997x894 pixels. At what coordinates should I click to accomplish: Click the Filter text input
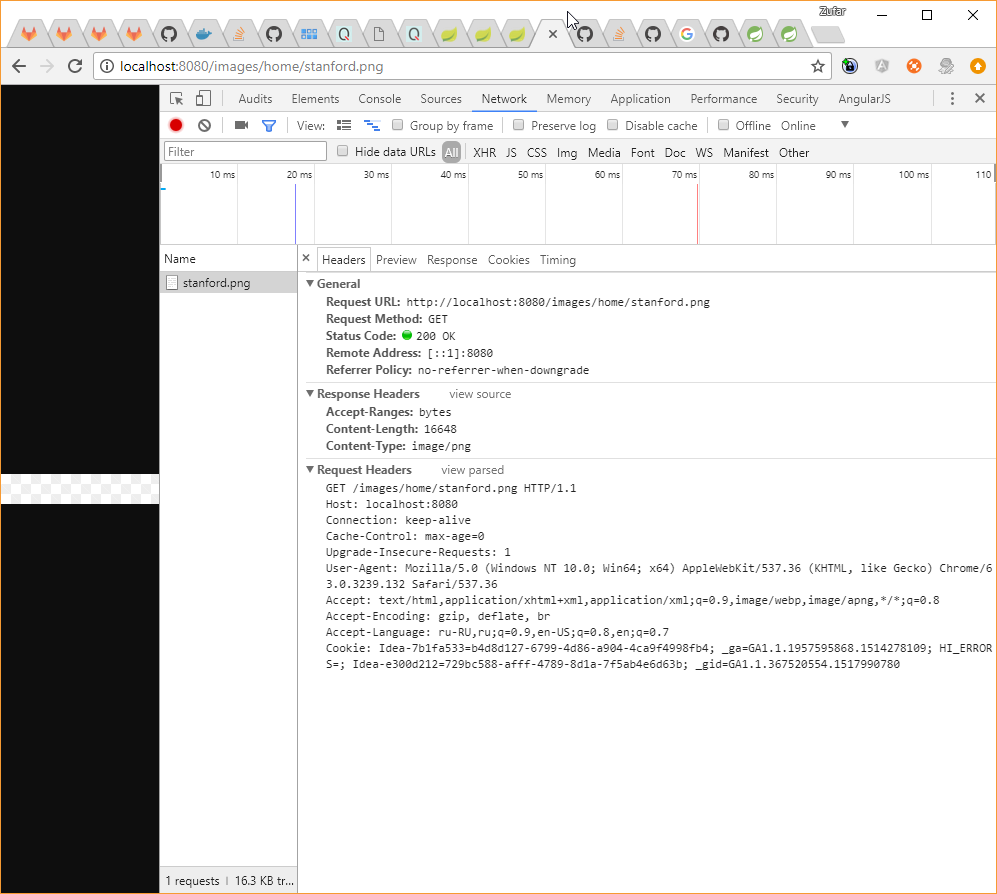coord(245,151)
